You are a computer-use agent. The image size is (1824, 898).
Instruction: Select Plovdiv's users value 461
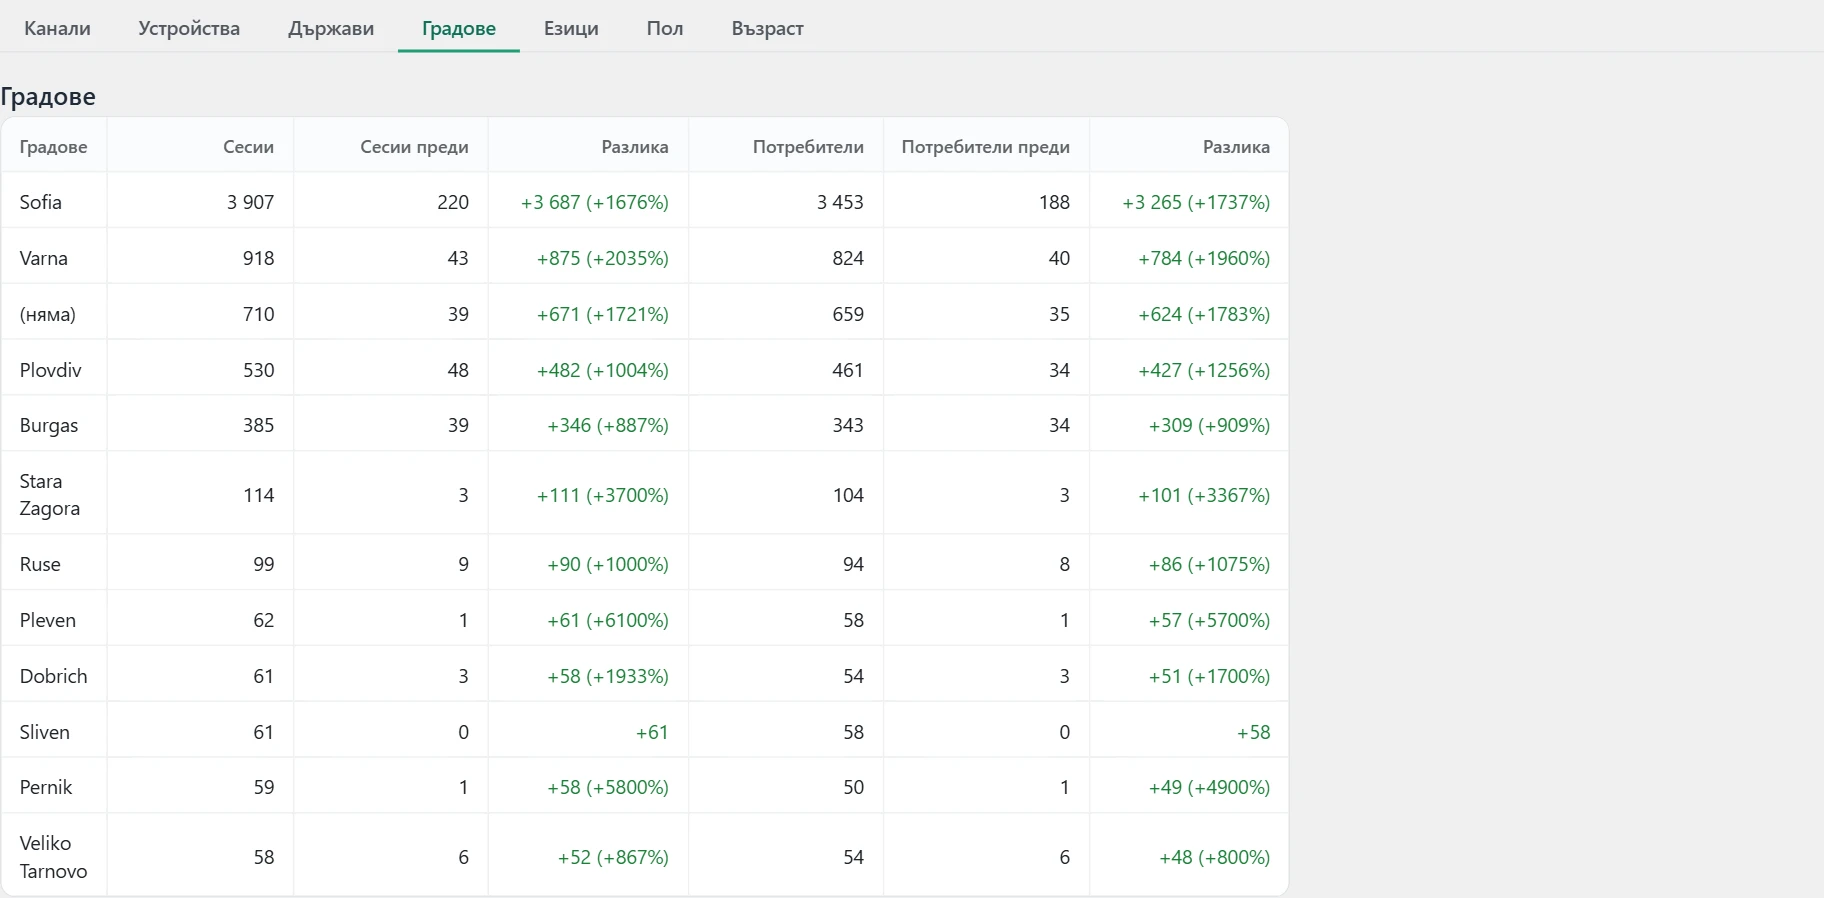coord(848,370)
